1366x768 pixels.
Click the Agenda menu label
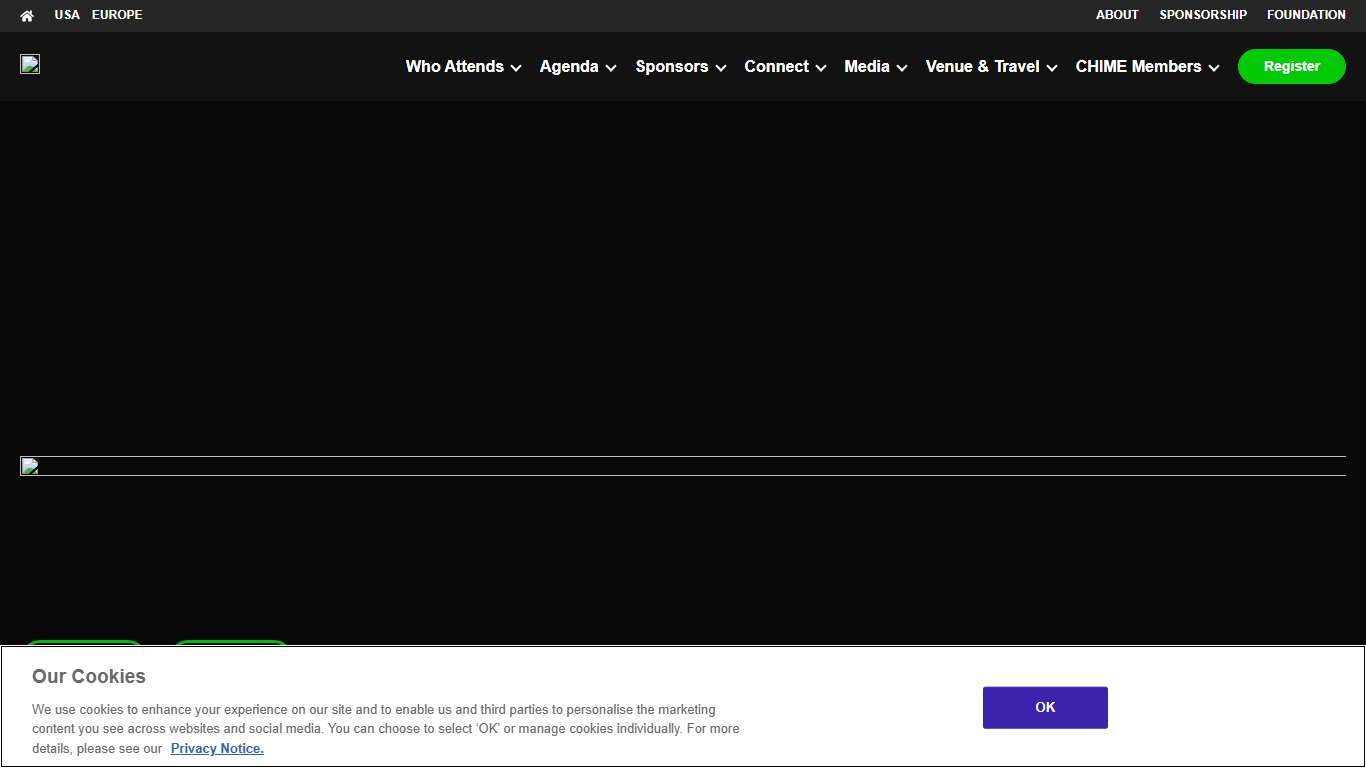tap(569, 66)
